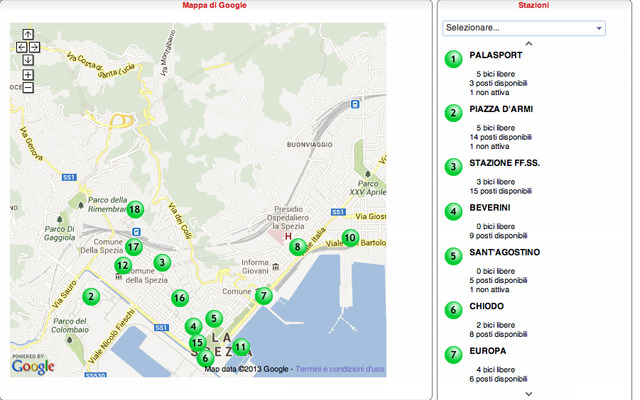The height and width of the screenshot is (400, 640).
Task: Click green badge 2 in station list
Action: (x=453, y=113)
